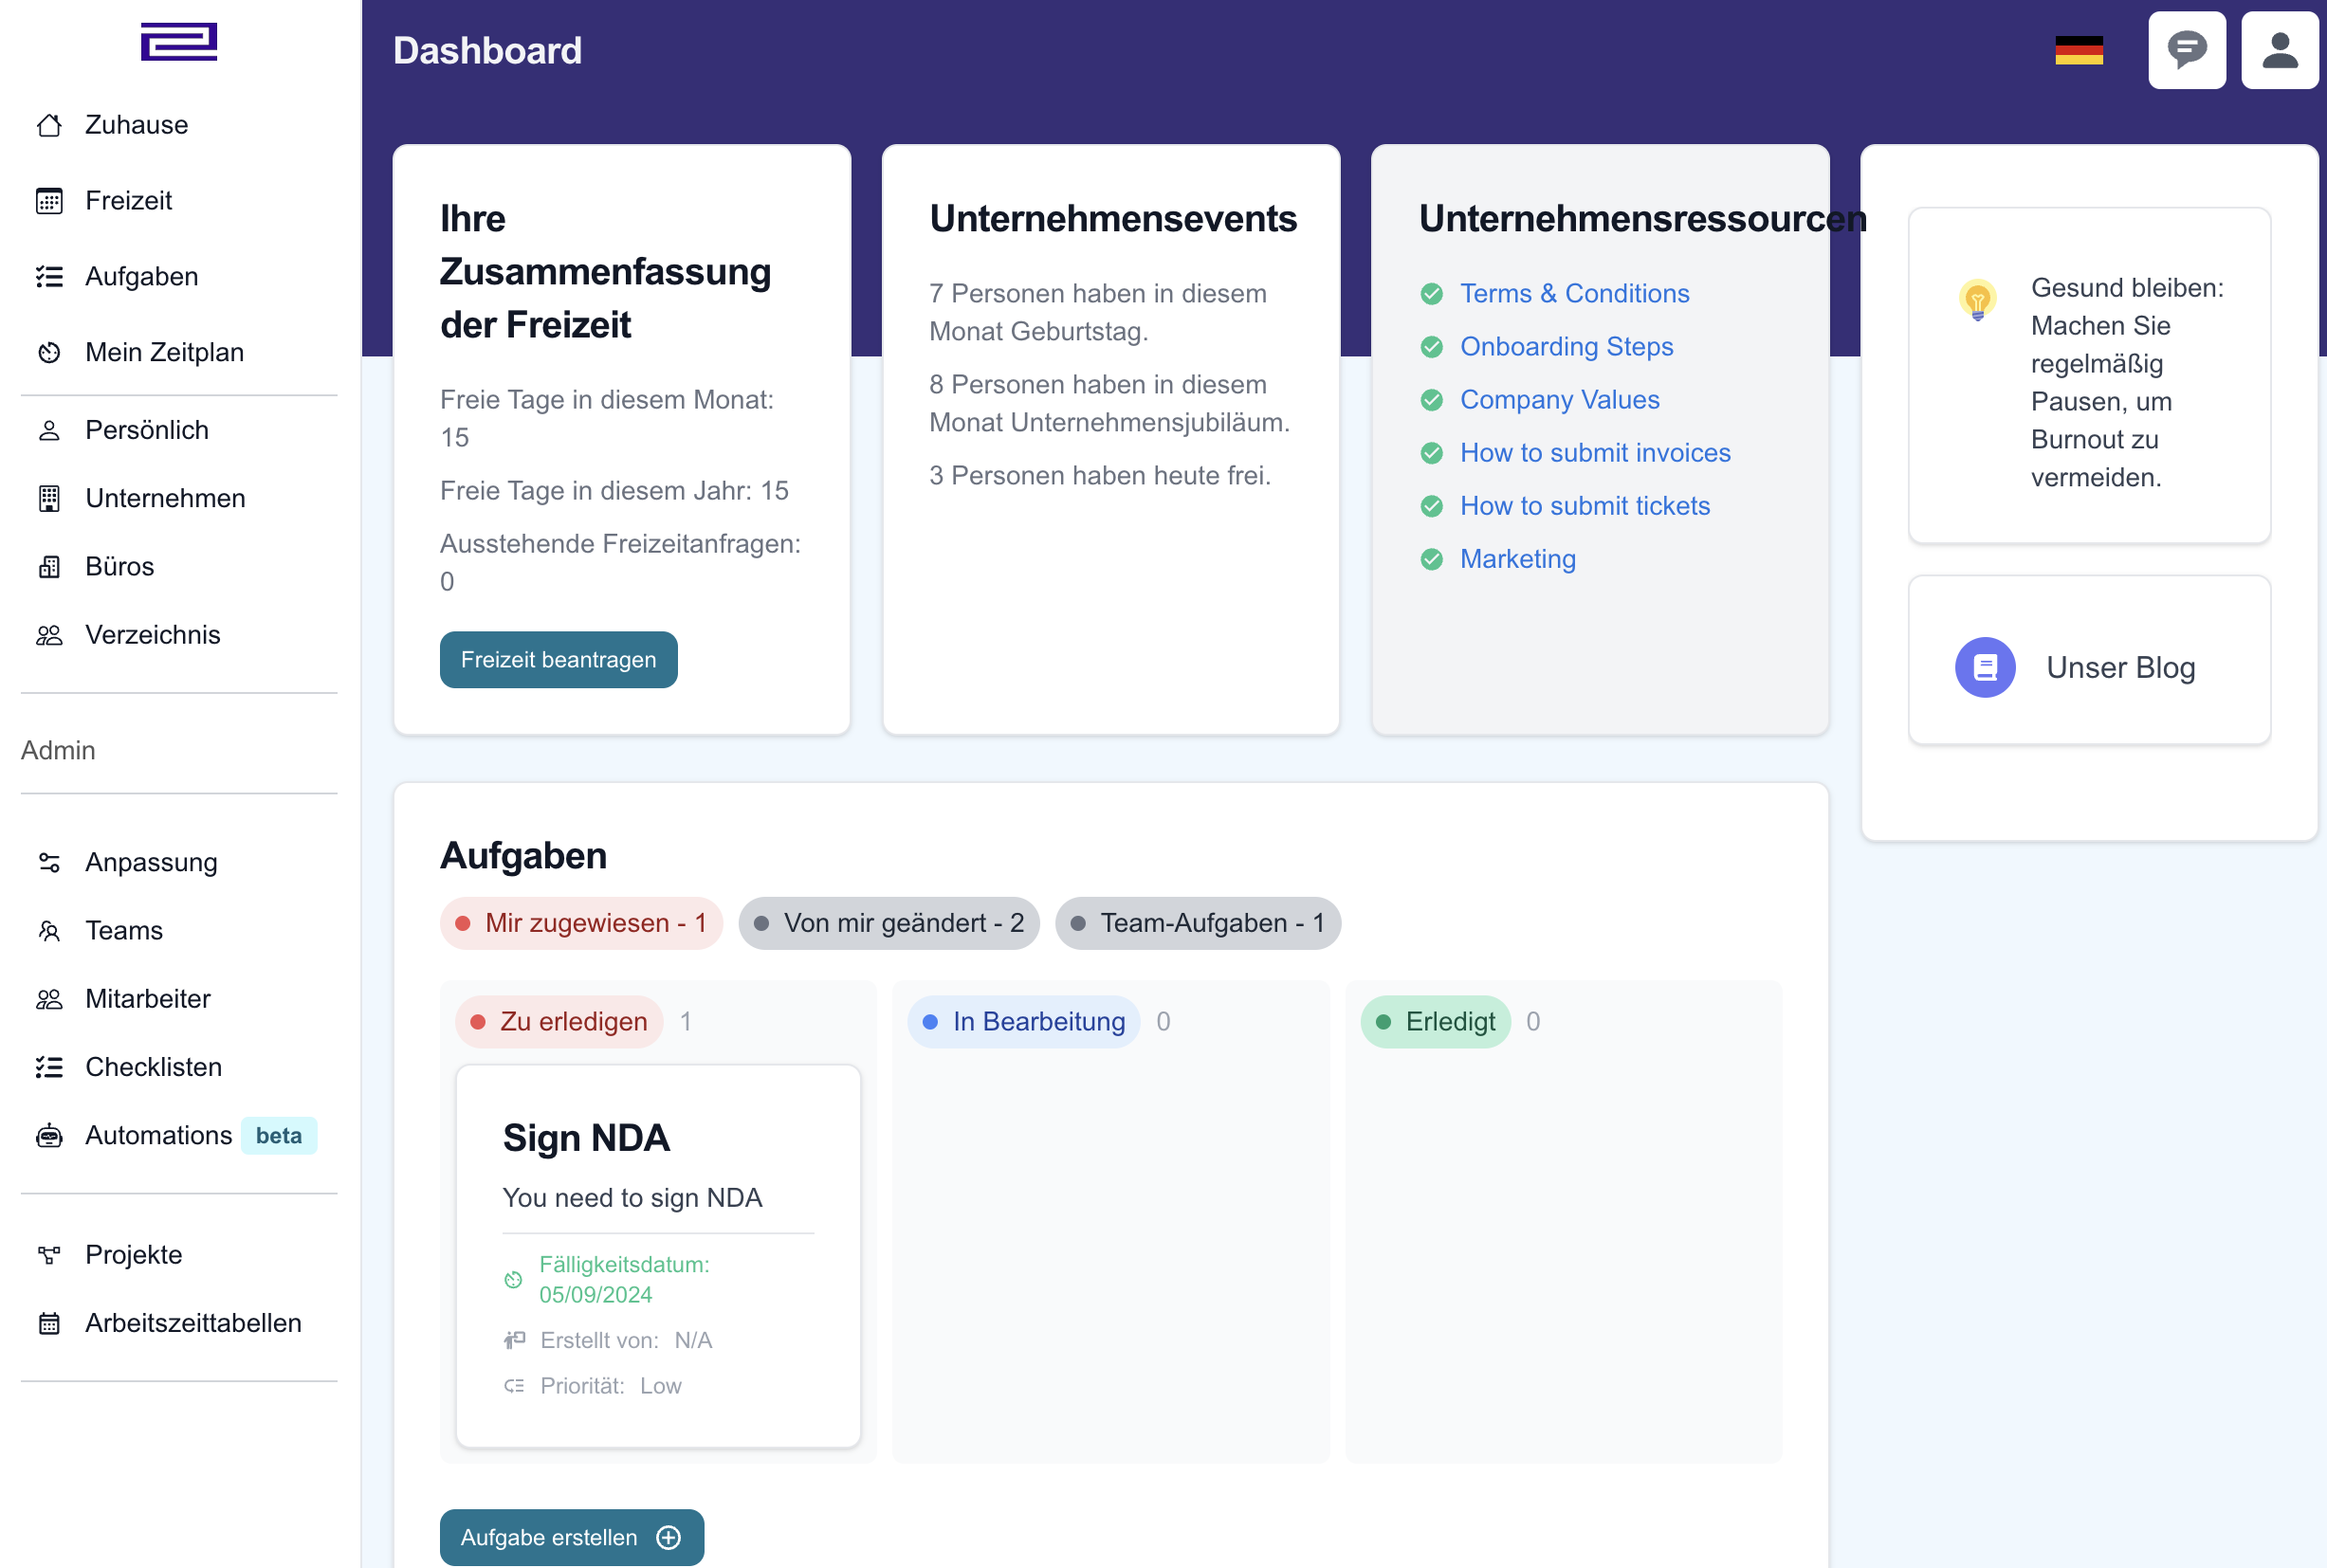The height and width of the screenshot is (1568, 2327).
Task: Click the green check beside Terms & Conditions
Action: (x=1432, y=294)
